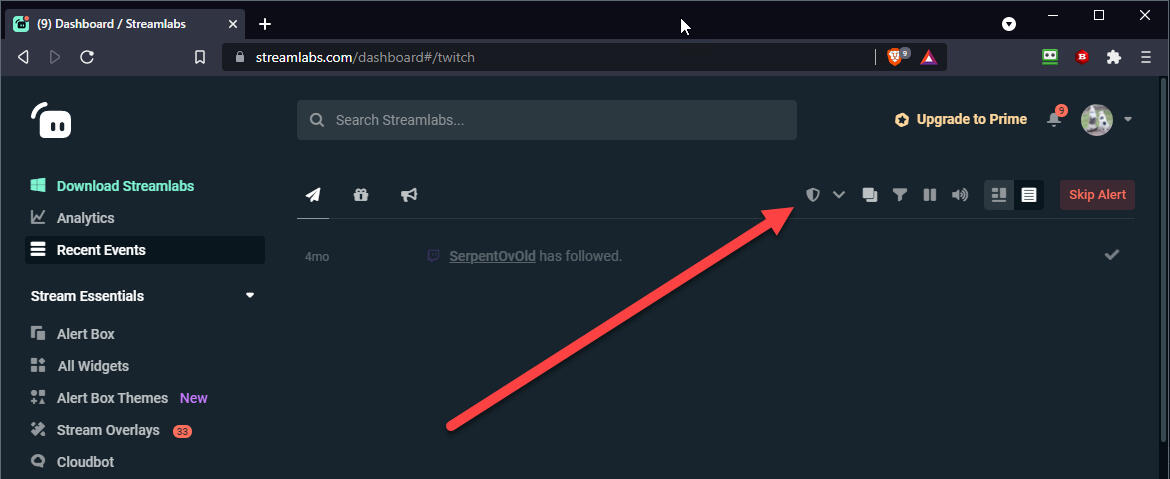Image resolution: width=1170 pixels, height=479 pixels.
Task: Click the Search Streamlabs field
Action: pyautogui.click(x=547, y=120)
